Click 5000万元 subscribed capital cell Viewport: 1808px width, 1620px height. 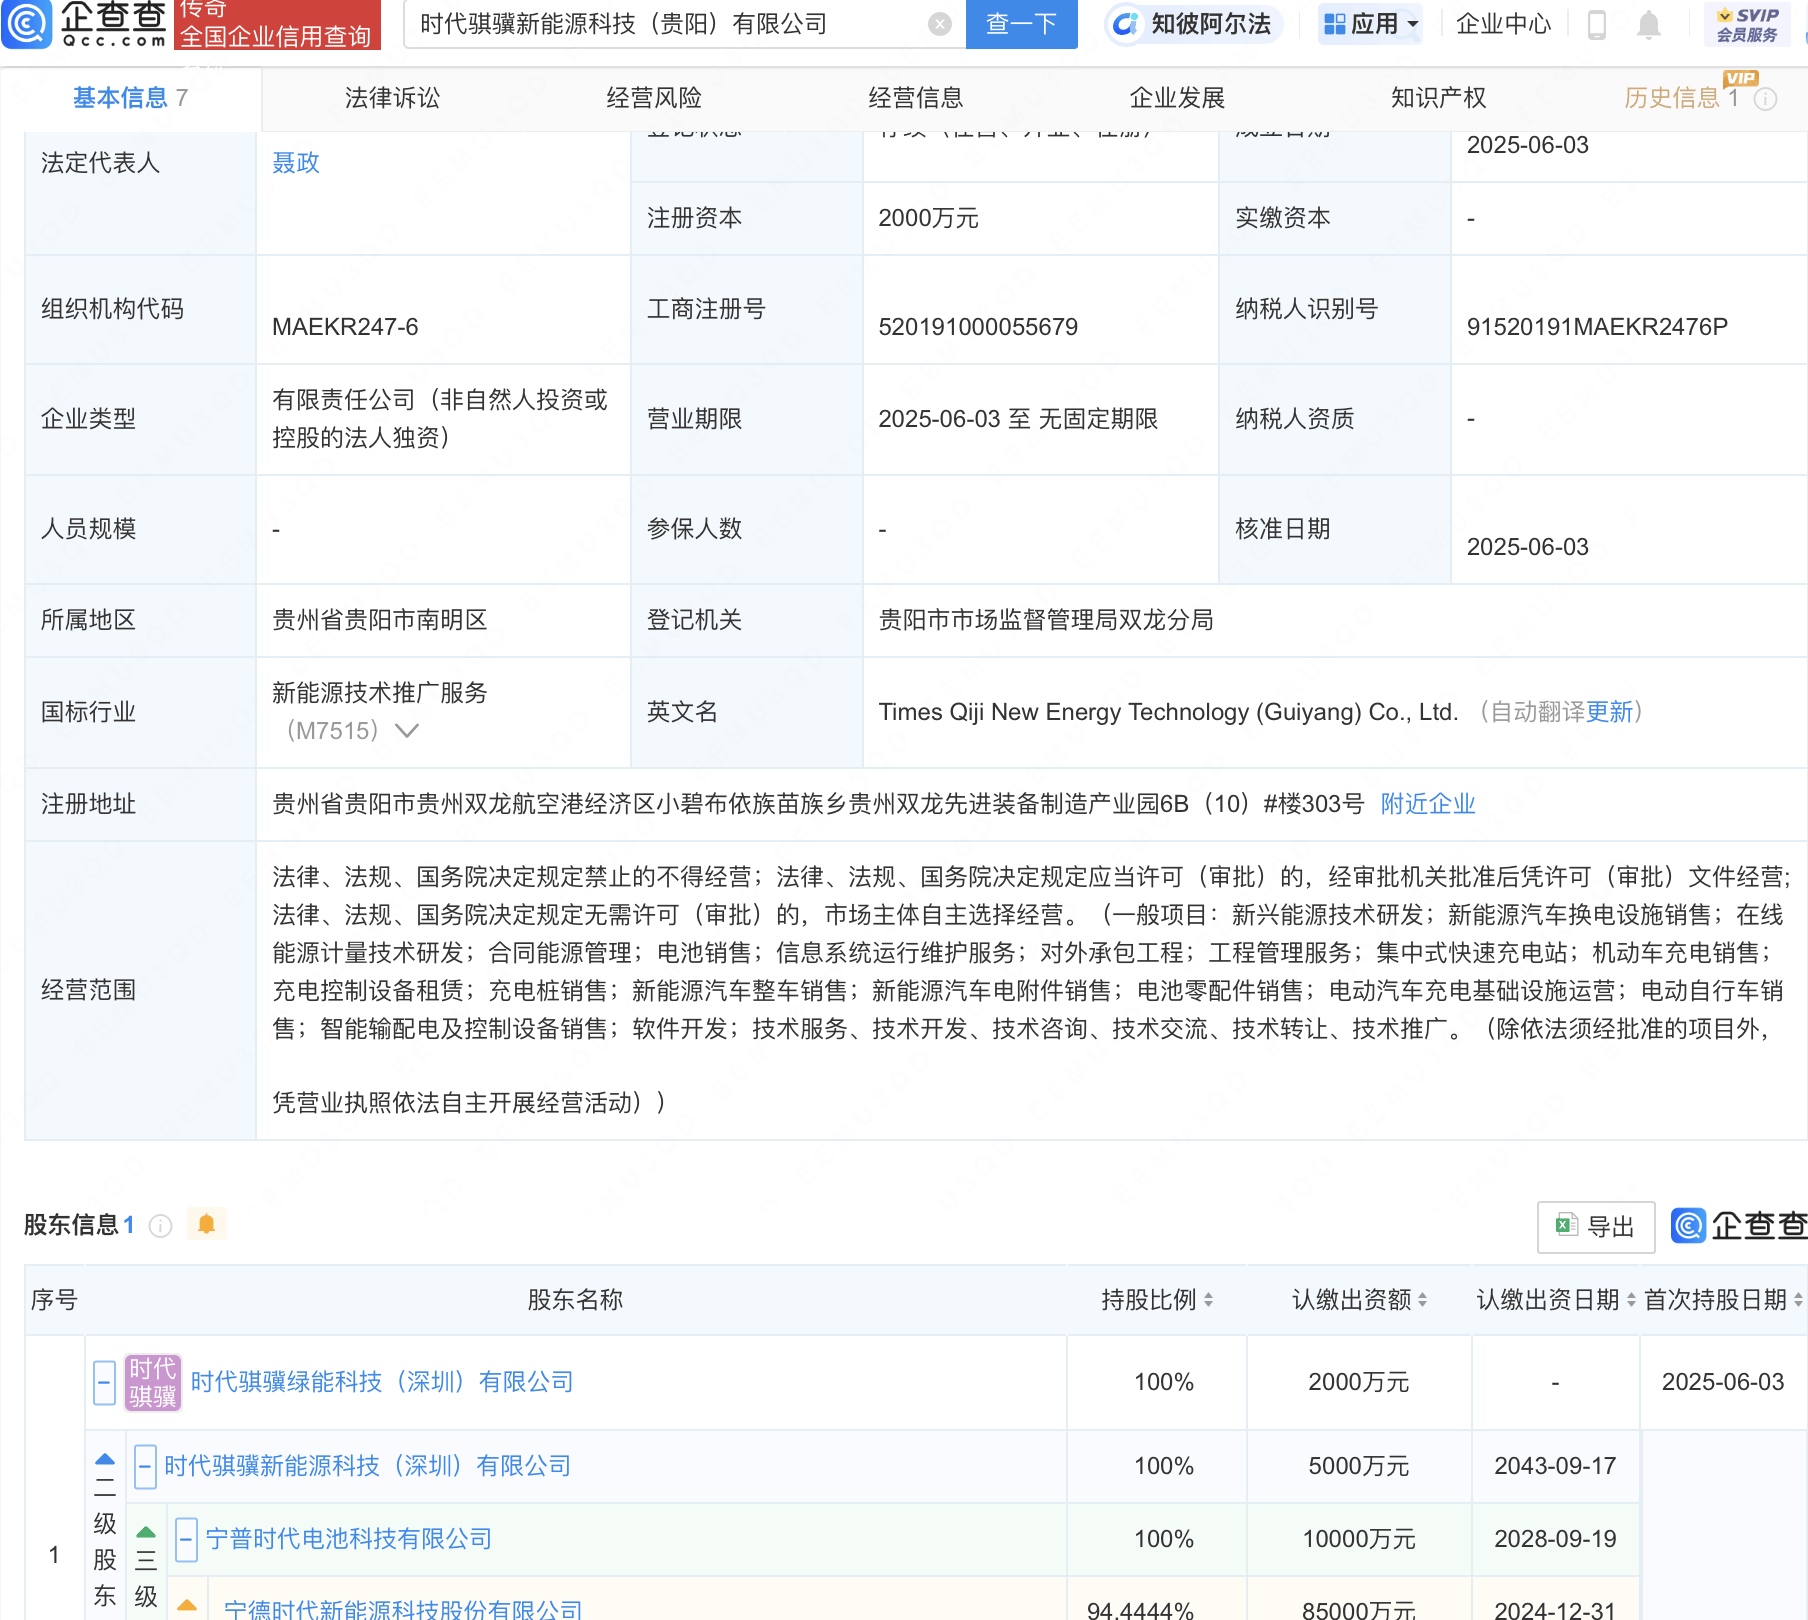click(1359, 1466)
